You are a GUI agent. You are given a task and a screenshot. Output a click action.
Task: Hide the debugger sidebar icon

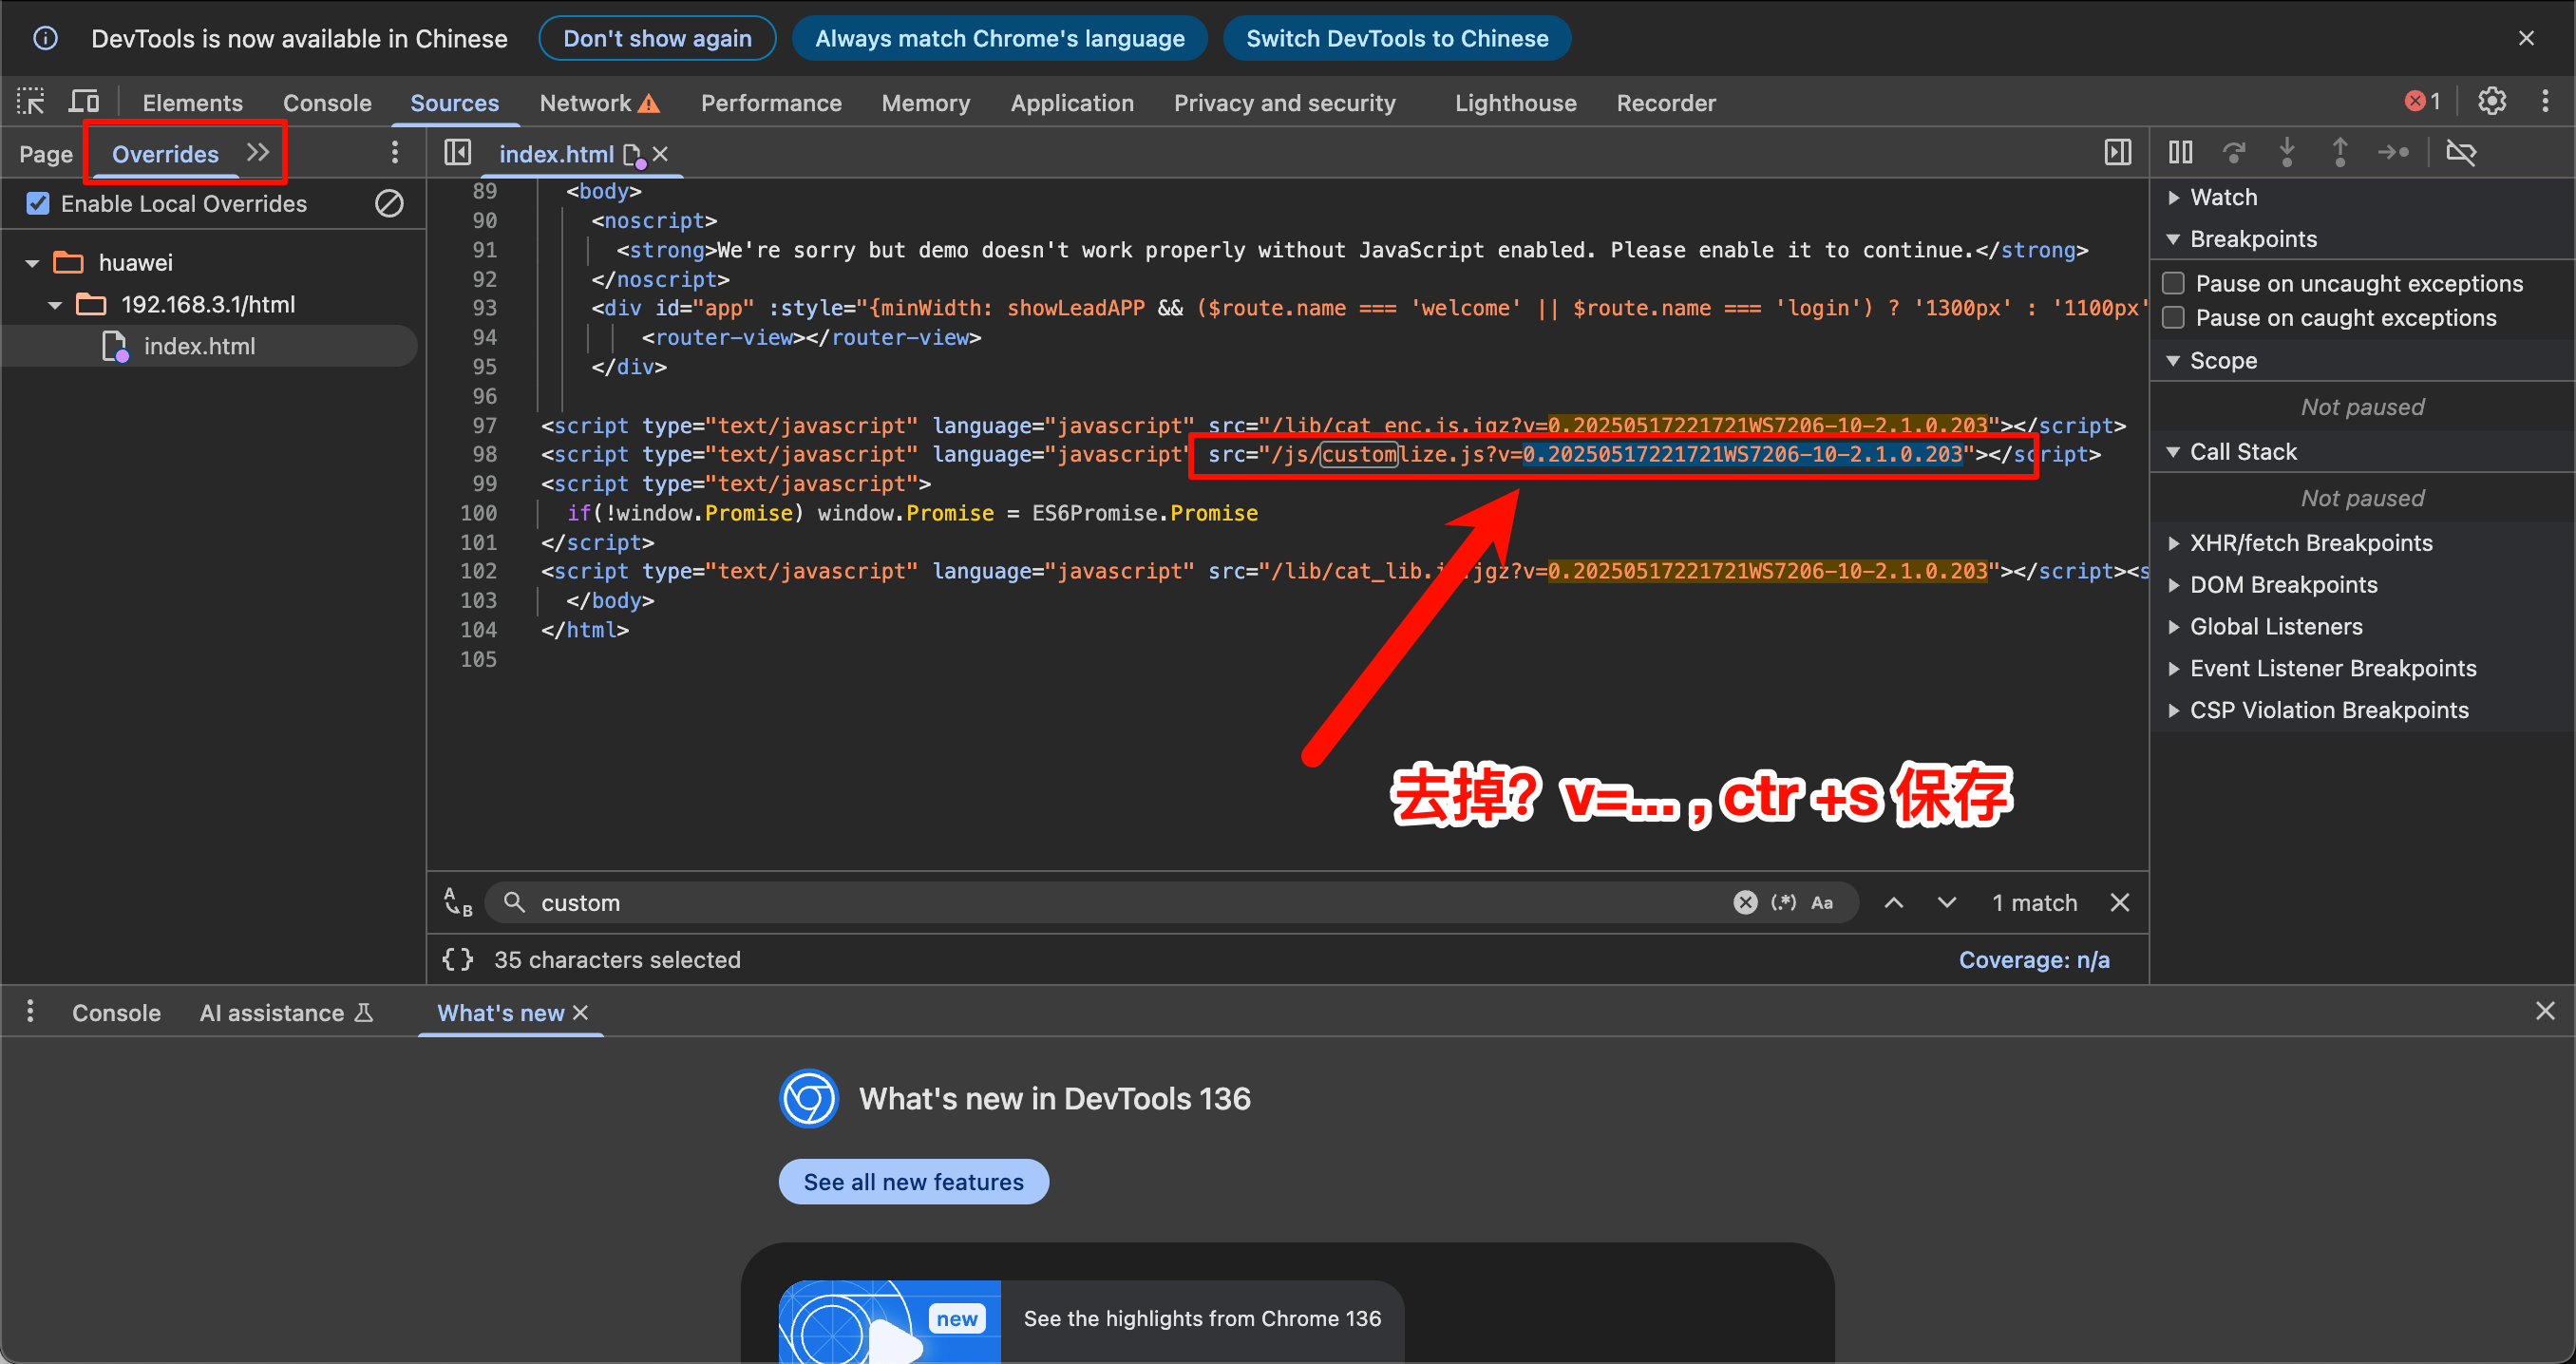[2117, 153]
